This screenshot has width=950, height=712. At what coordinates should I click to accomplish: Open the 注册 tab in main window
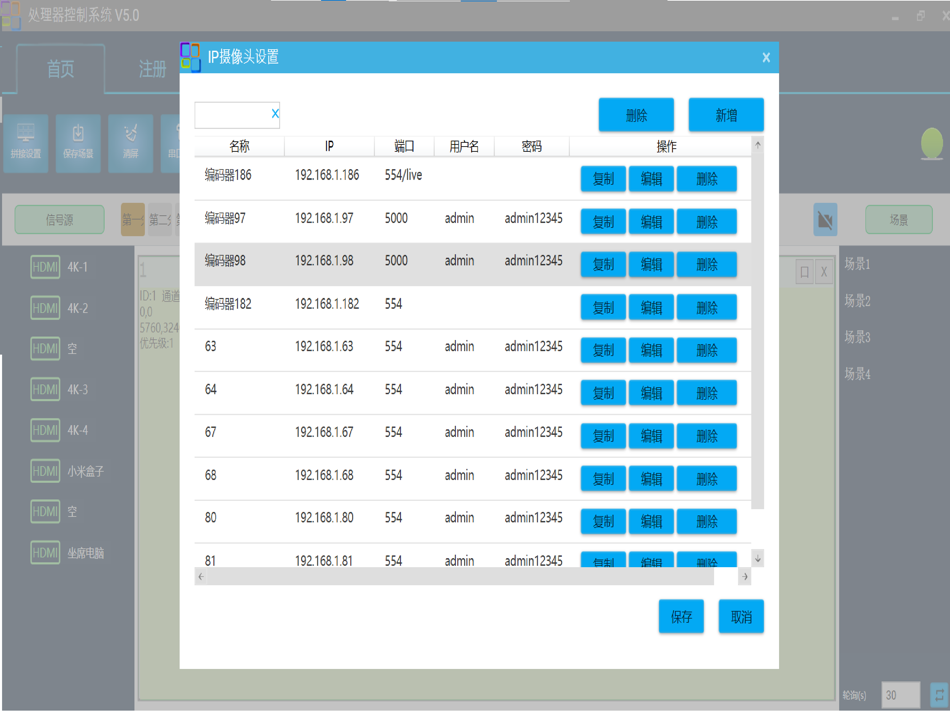coord(152,69)
